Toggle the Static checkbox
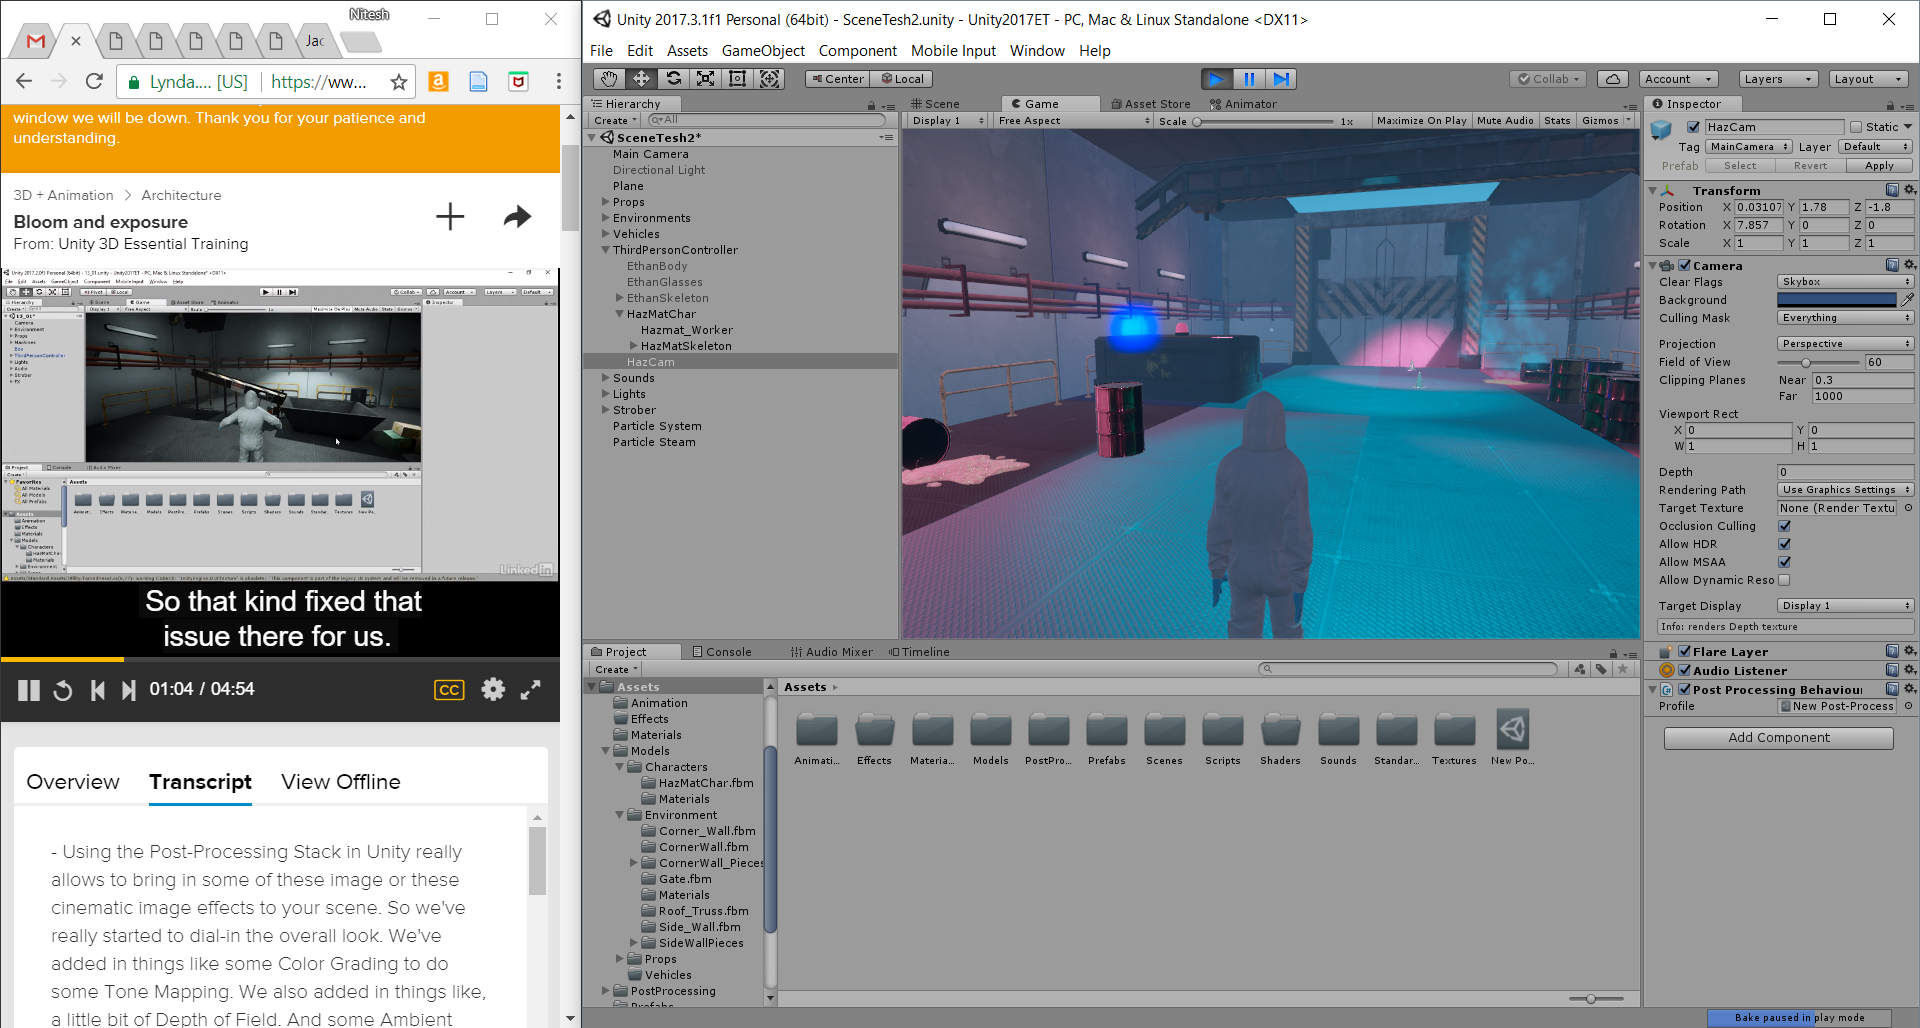The width and height of the screenshot is (1920, 1028). tap(1856, 127)
